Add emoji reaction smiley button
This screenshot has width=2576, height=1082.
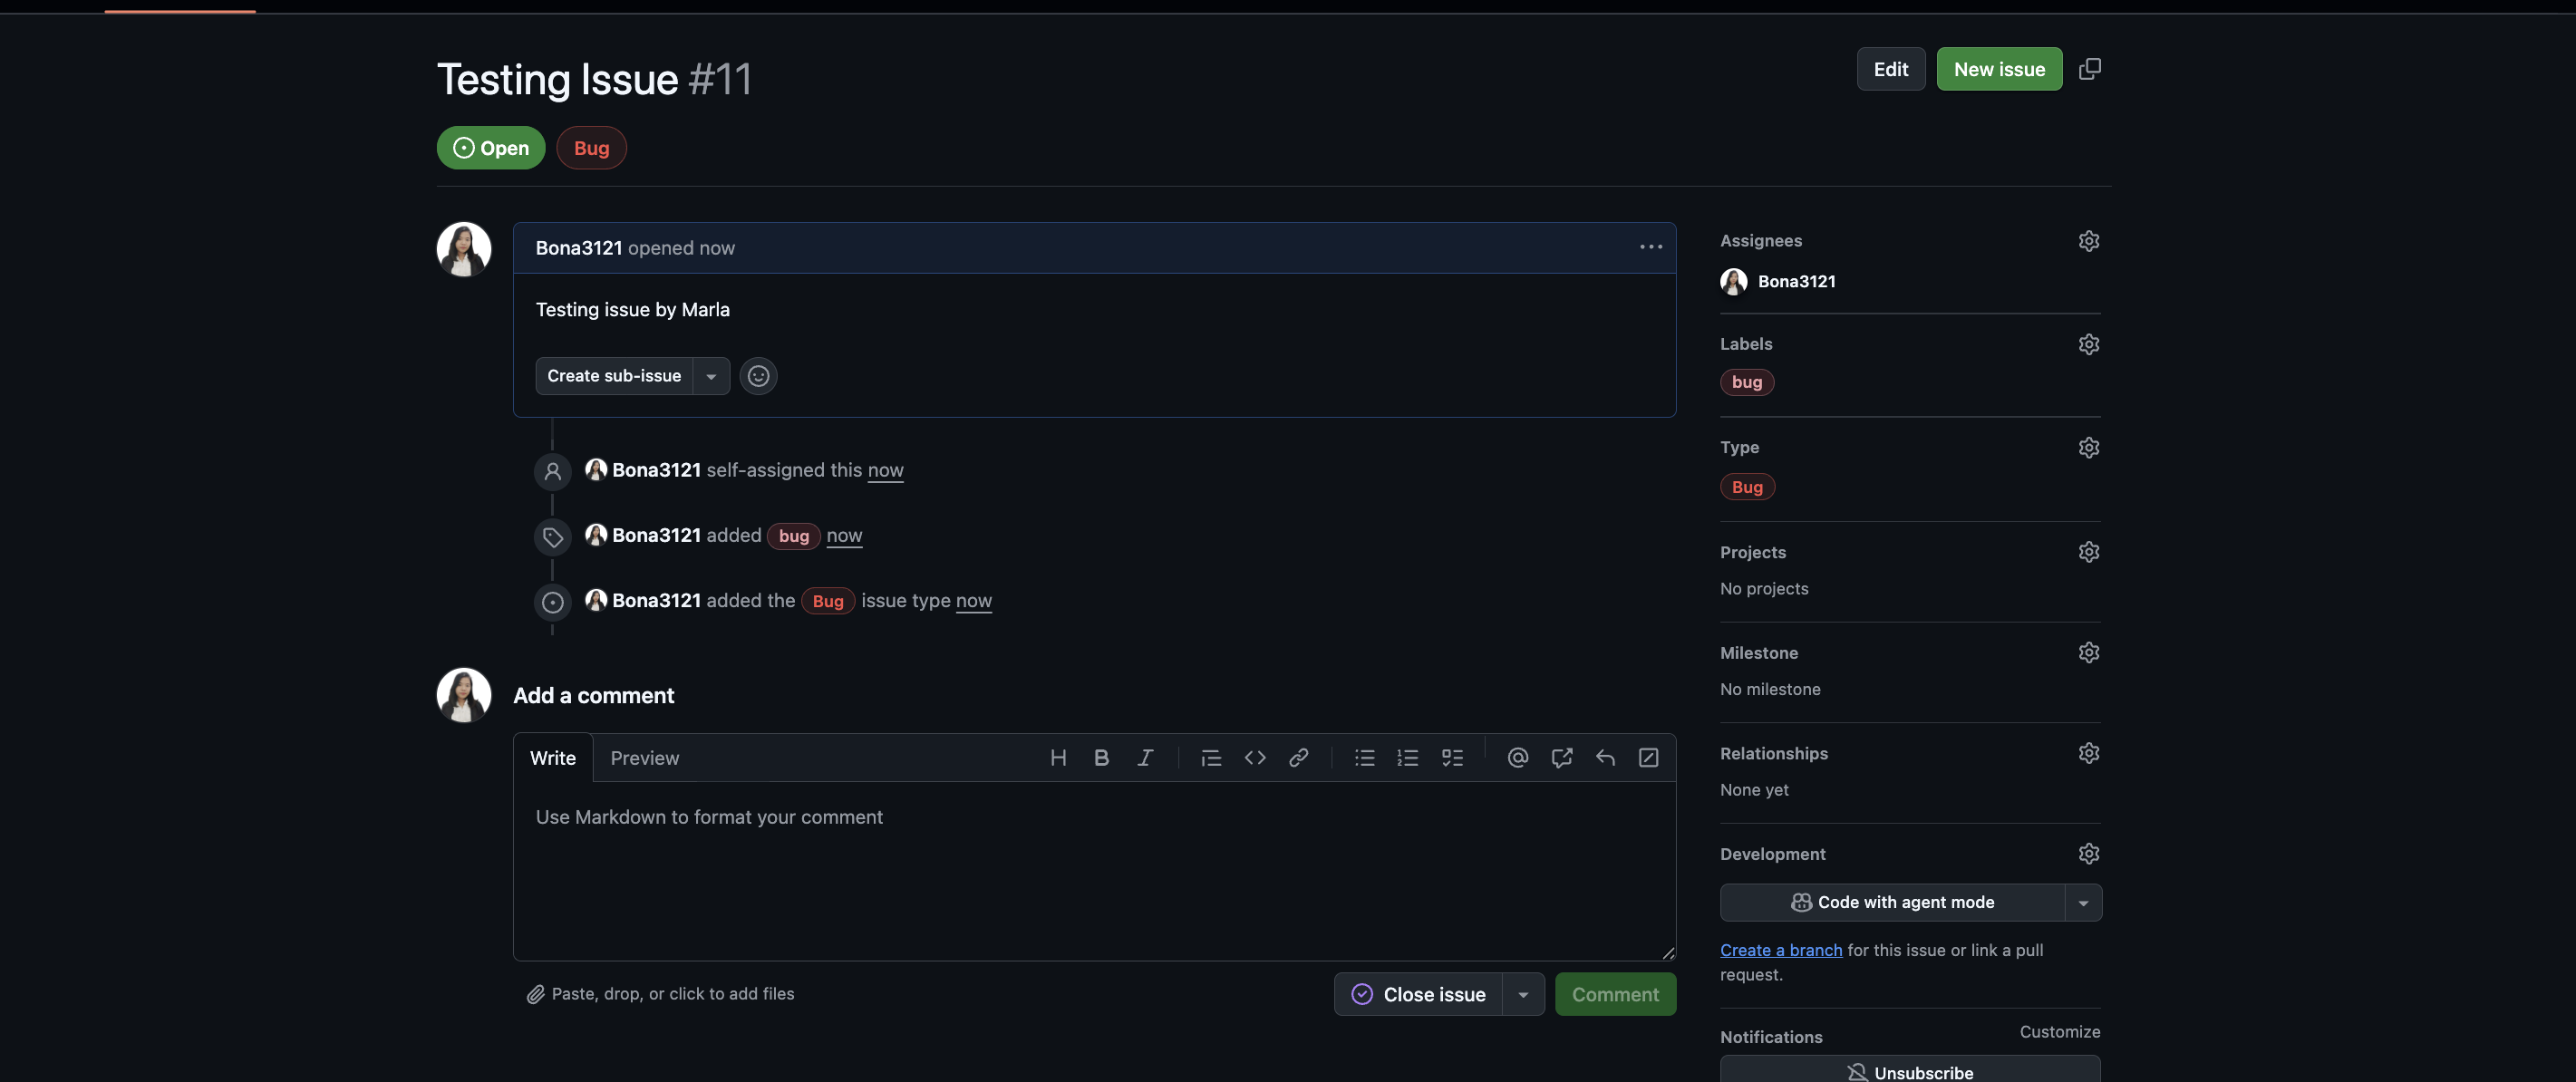click(x=758, y=376)
